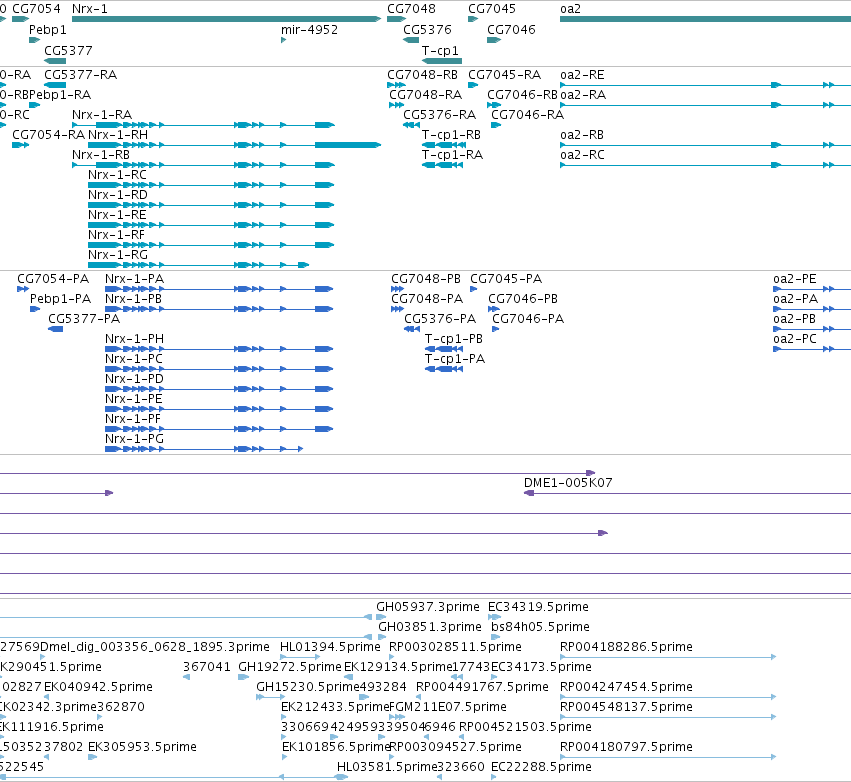Select the EK305953.5prime EST label
Viewport: 851px width, 782px height.
(142, 746)
